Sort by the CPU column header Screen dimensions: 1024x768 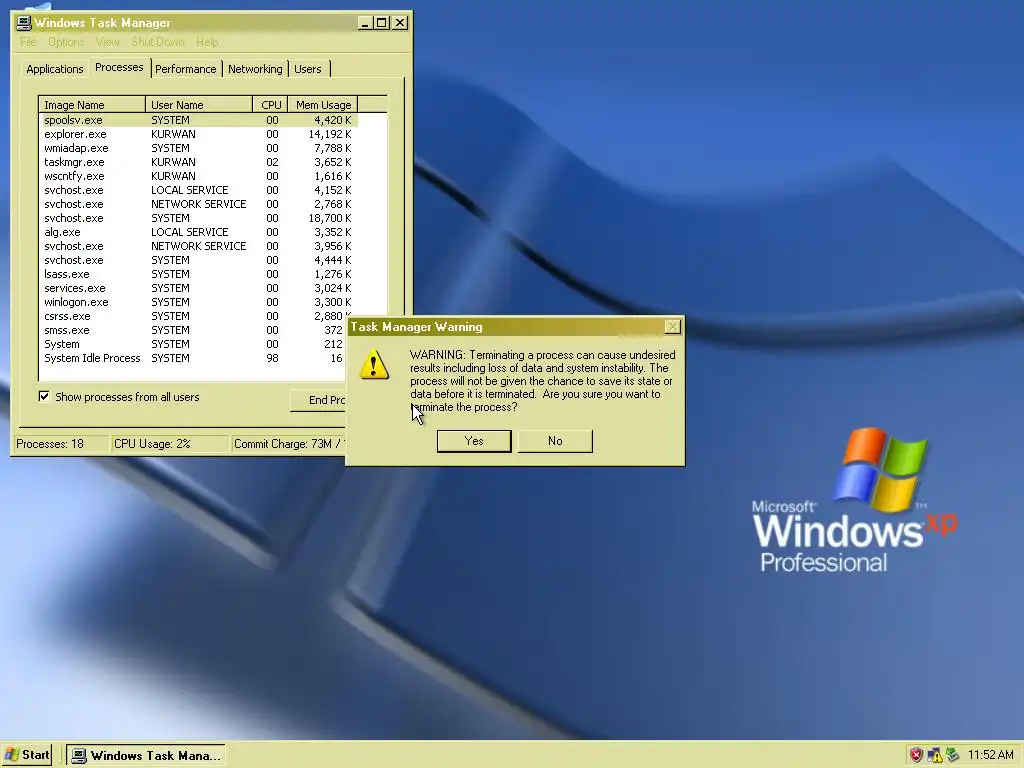coord(270,104)
